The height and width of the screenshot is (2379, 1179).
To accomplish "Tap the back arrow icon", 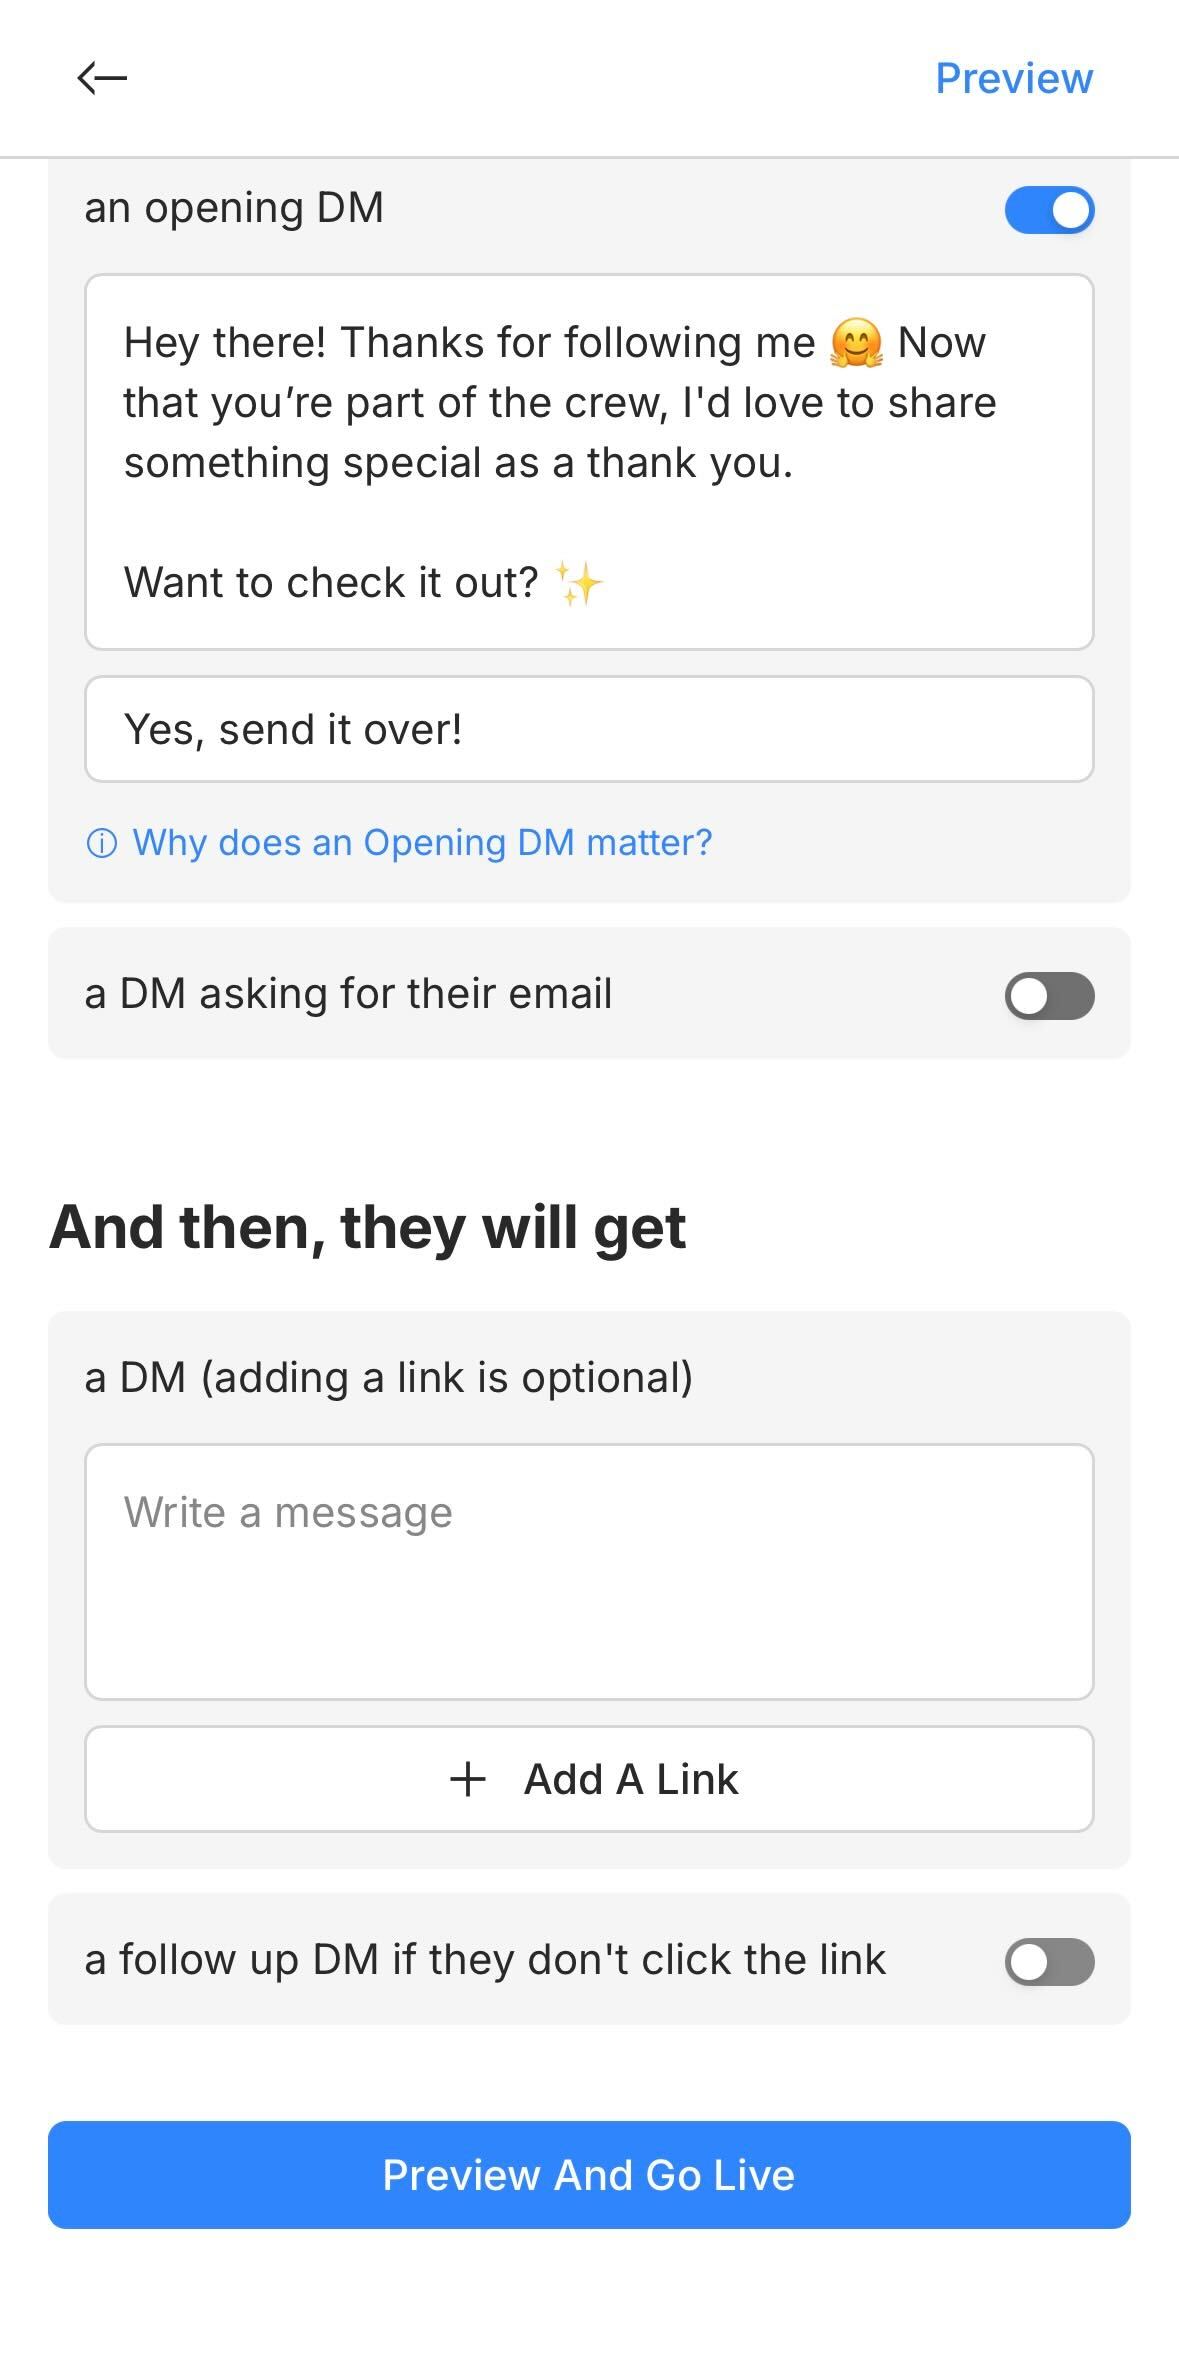I will [102, 78].
